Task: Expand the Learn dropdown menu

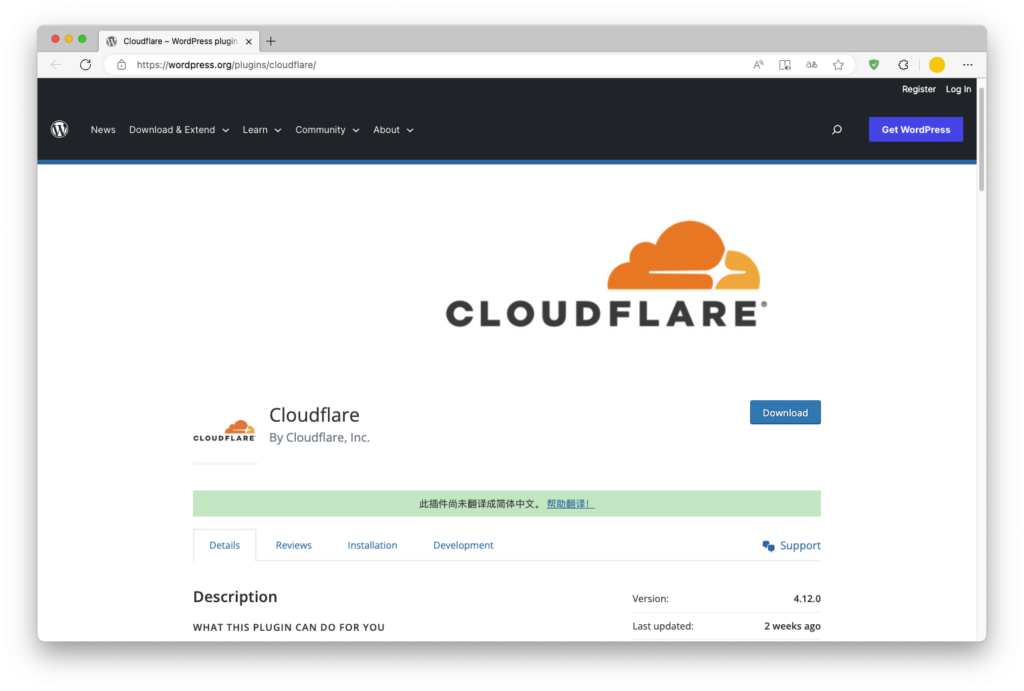Action: 262,130
